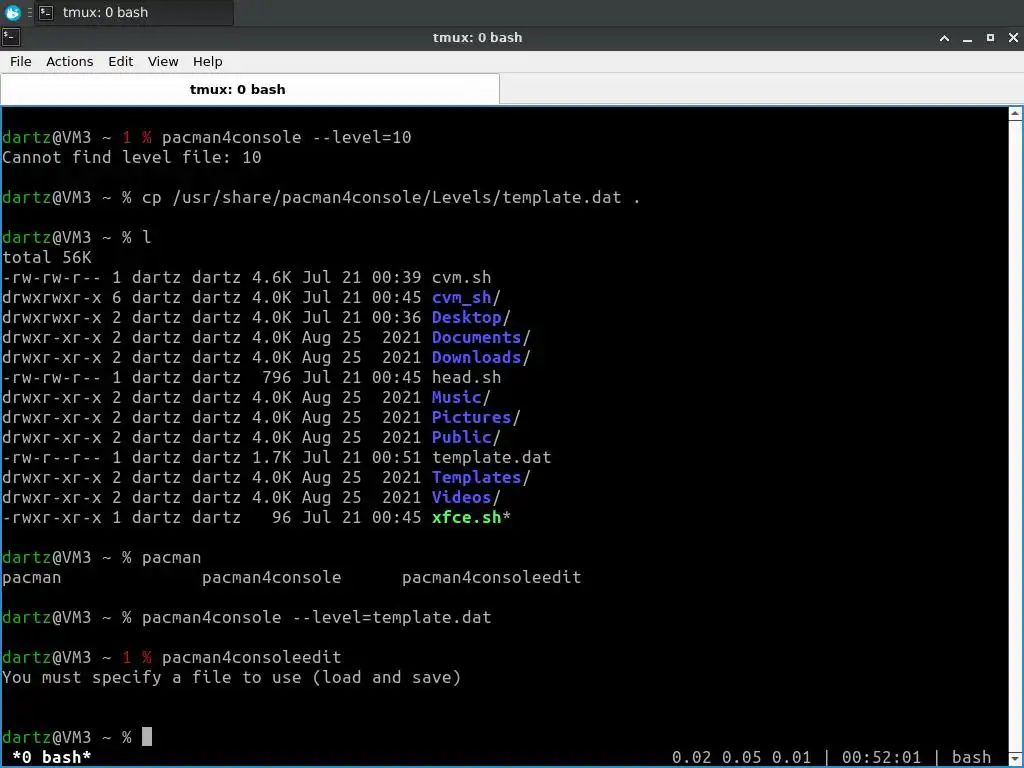The image size is (1024, 768).
Task: Maximize the terminal window
Action: click(x=990, y=38)
